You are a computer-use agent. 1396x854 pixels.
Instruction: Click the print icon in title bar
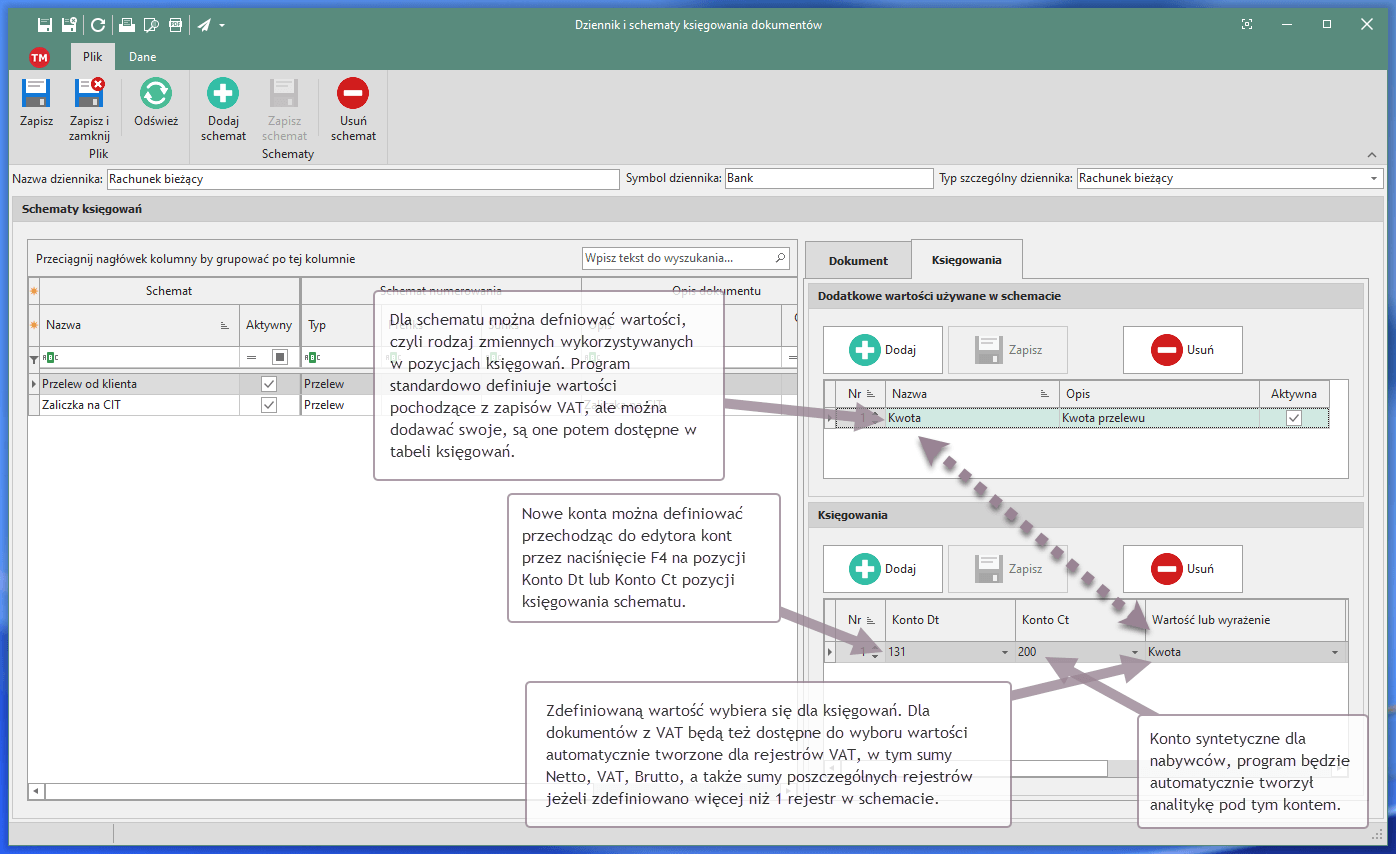pos(127,25)
